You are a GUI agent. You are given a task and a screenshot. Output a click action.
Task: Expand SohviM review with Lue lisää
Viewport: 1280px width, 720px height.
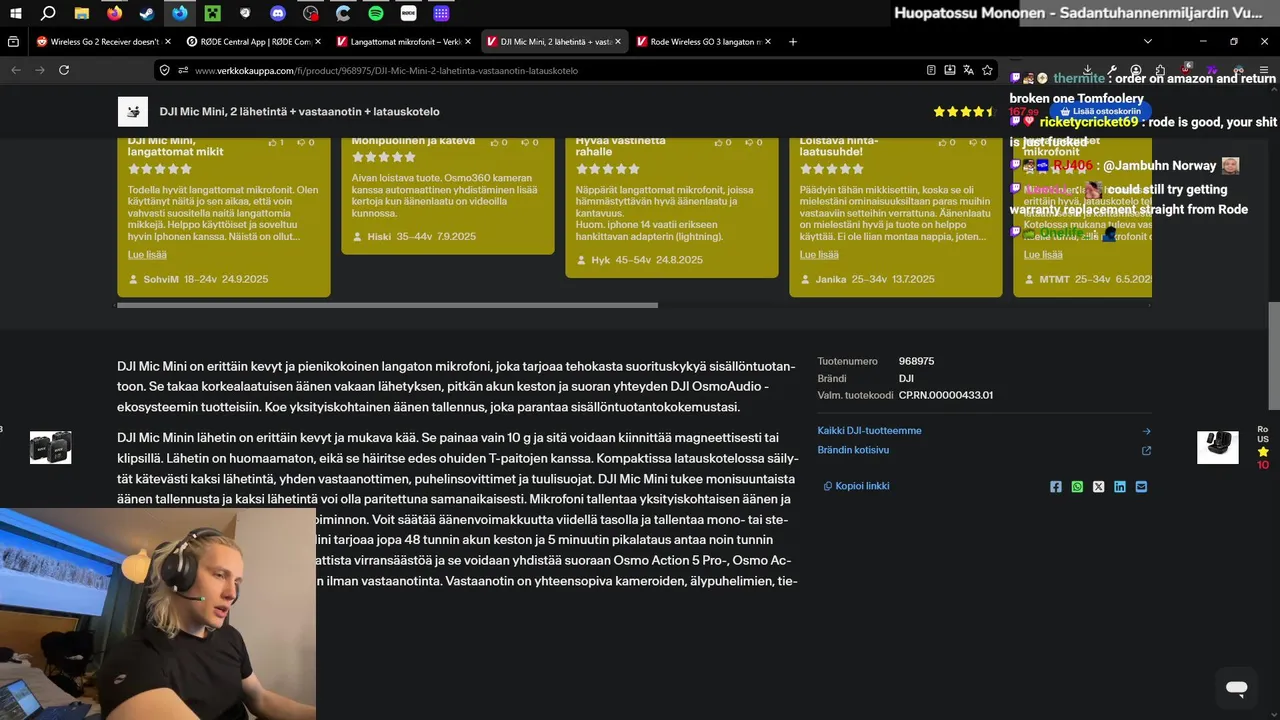pos(147,255)
